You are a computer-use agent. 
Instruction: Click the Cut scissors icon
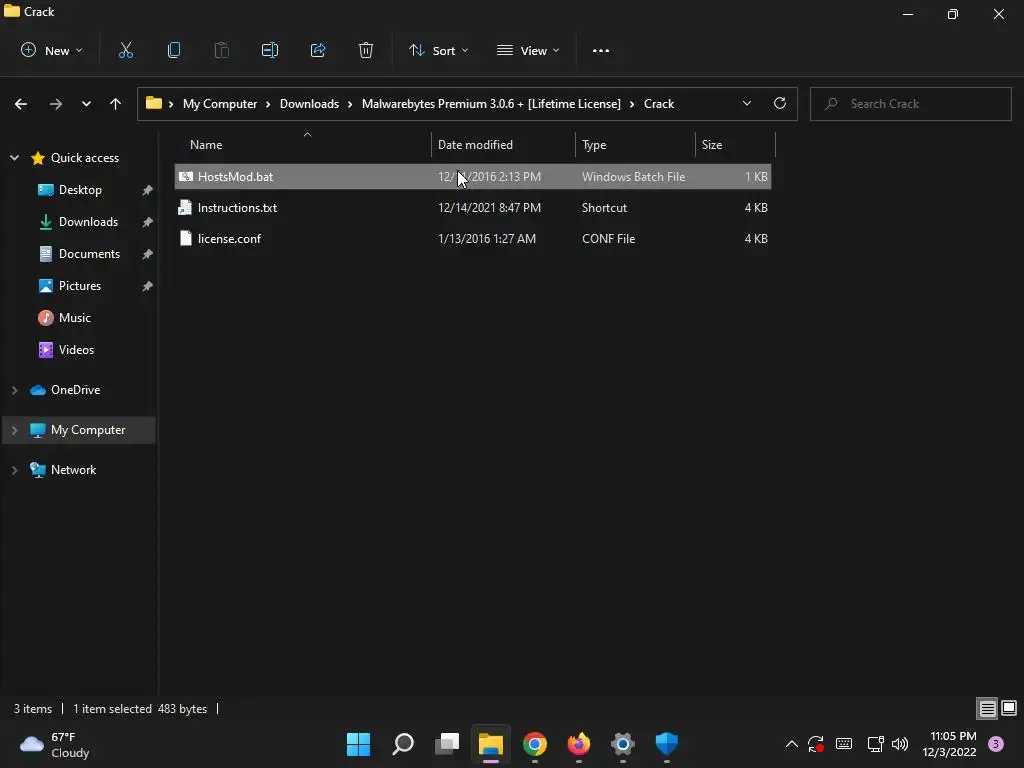(125, 50)
